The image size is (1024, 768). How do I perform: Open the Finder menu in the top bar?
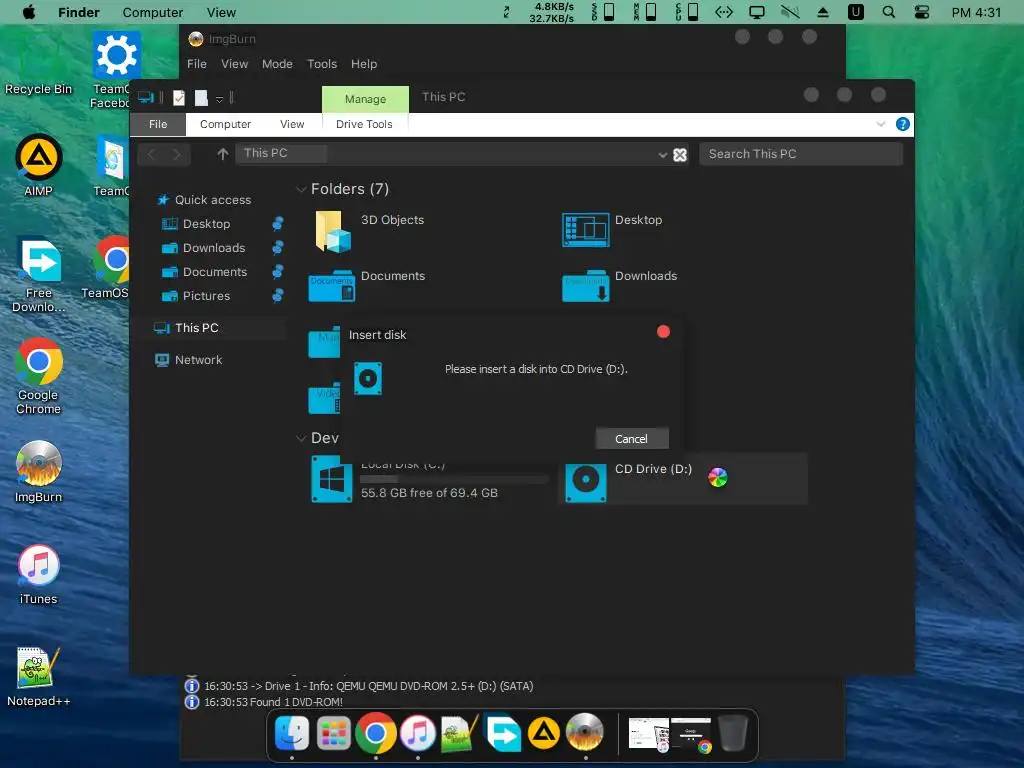pyautogui.click(x=78, y=12)
